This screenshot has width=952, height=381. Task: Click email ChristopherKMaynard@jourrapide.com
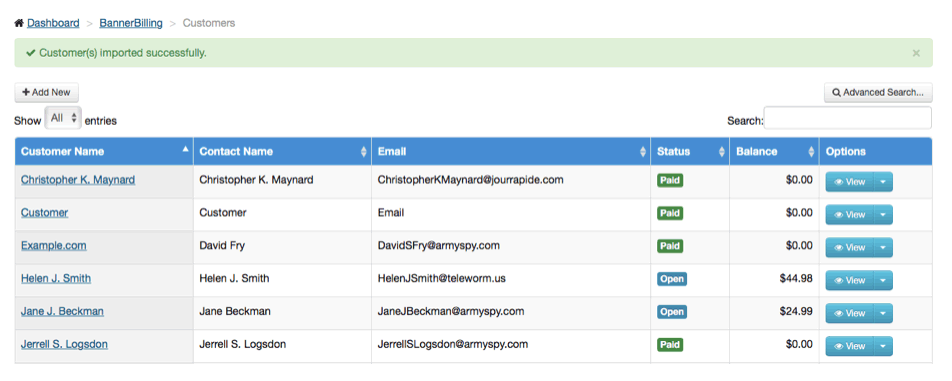pos(471,180)
